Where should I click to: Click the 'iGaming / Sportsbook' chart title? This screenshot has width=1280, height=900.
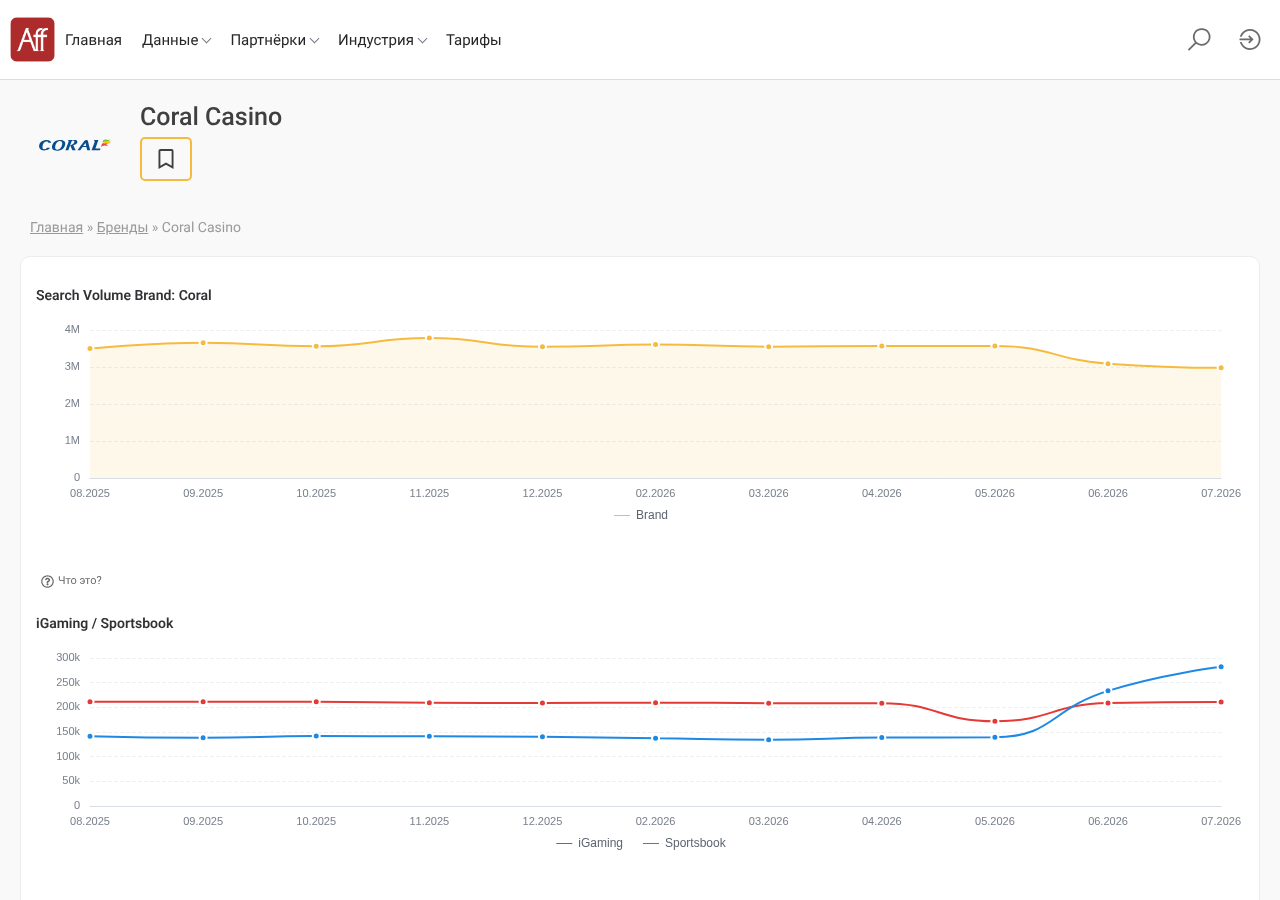point(105,623)
